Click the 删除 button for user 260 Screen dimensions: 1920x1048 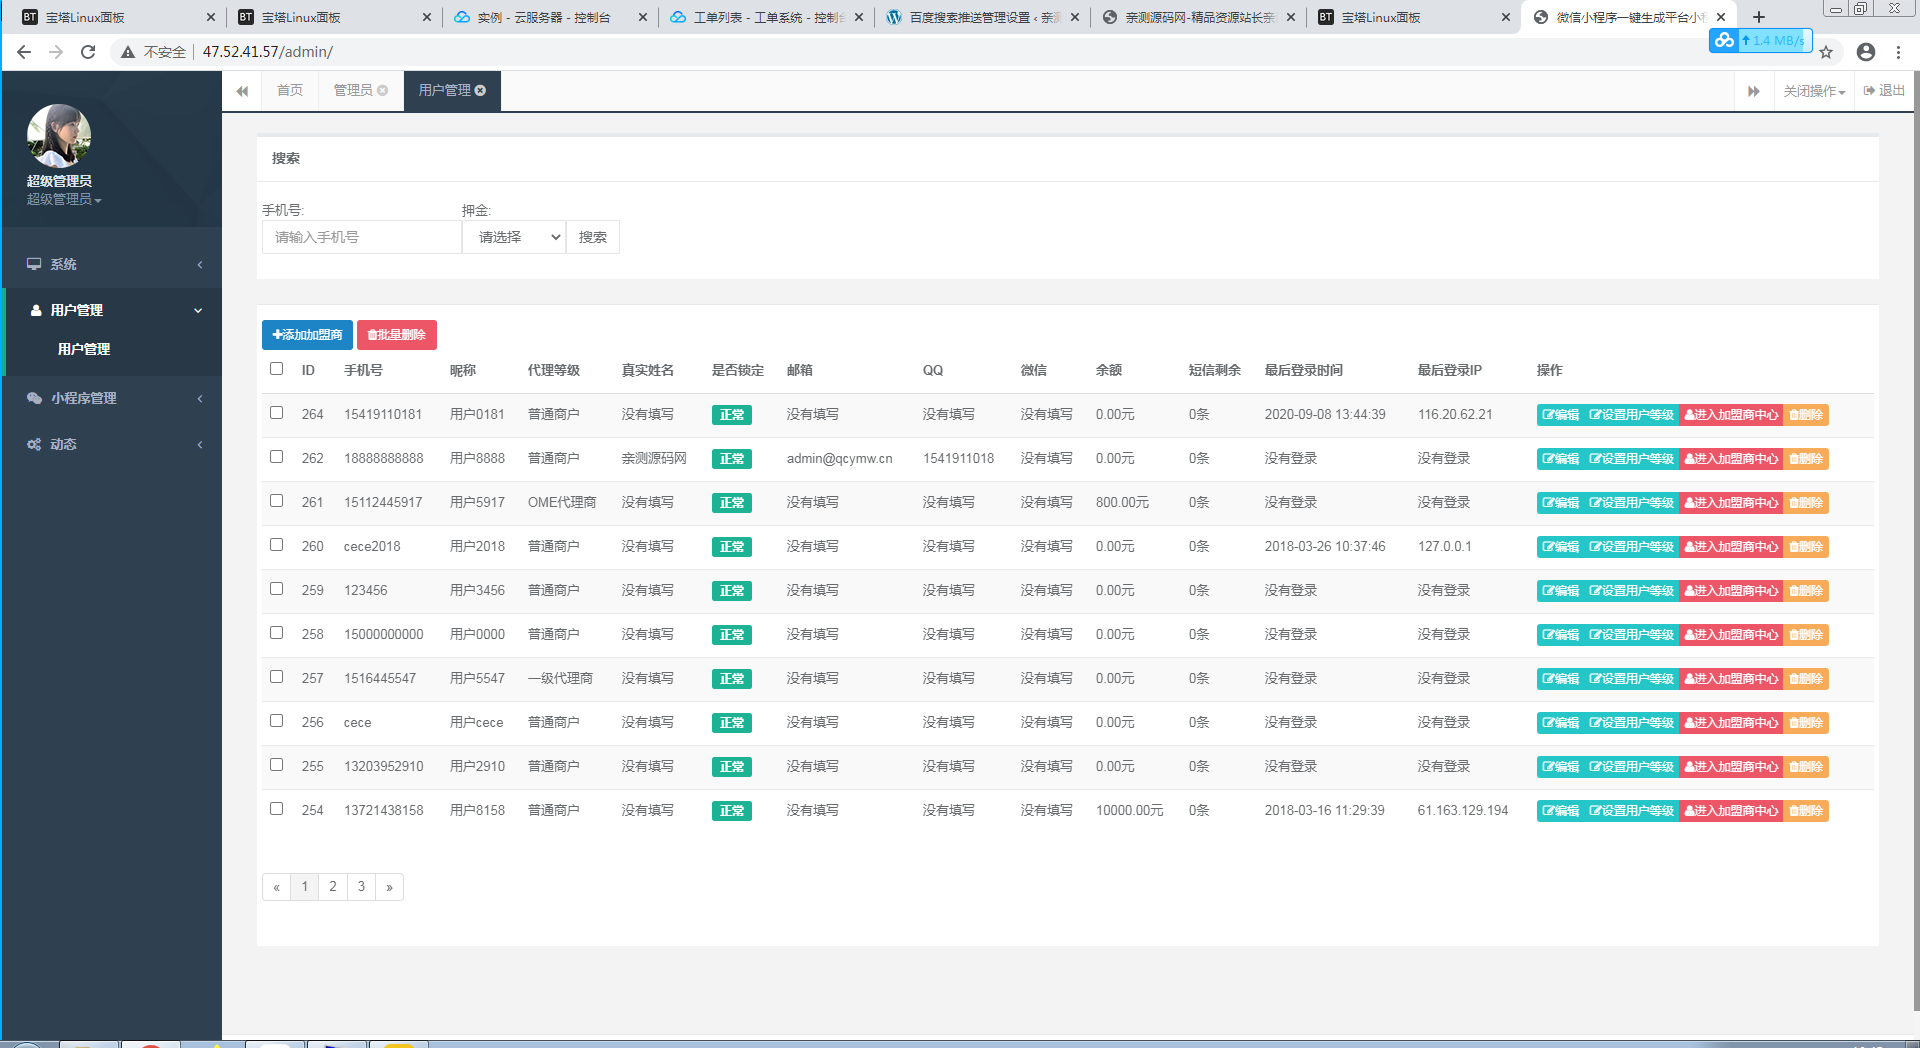click(1806, 547)
